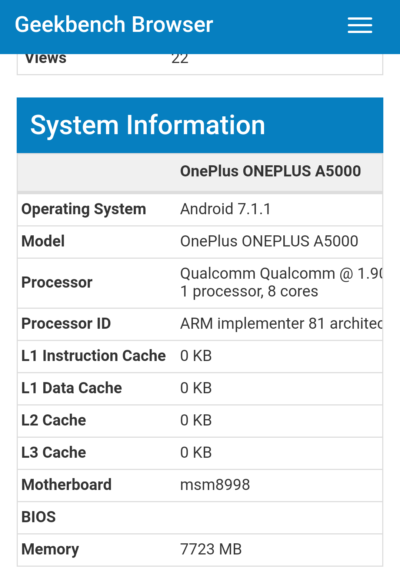Click the Model value OnePlus ONEPLUS A5000
The height and width of the screenshot is (583, 400).
(269, 241)
